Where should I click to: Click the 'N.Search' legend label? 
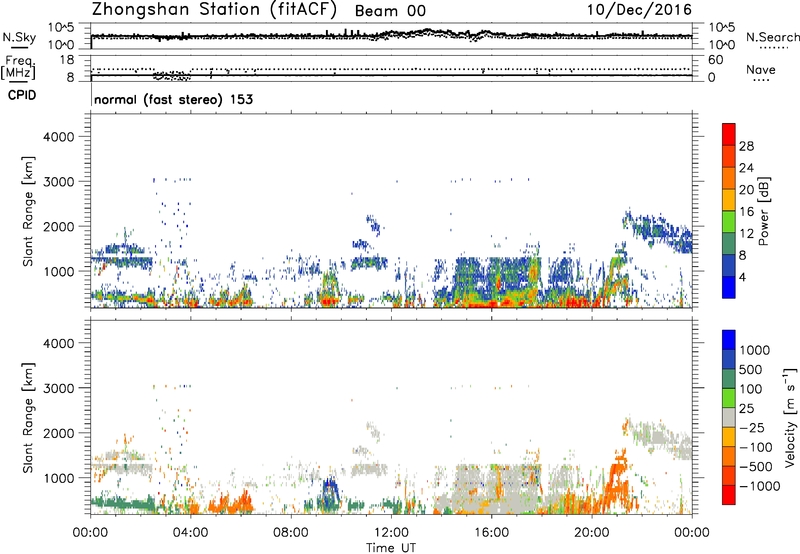[x=772, y=37]
